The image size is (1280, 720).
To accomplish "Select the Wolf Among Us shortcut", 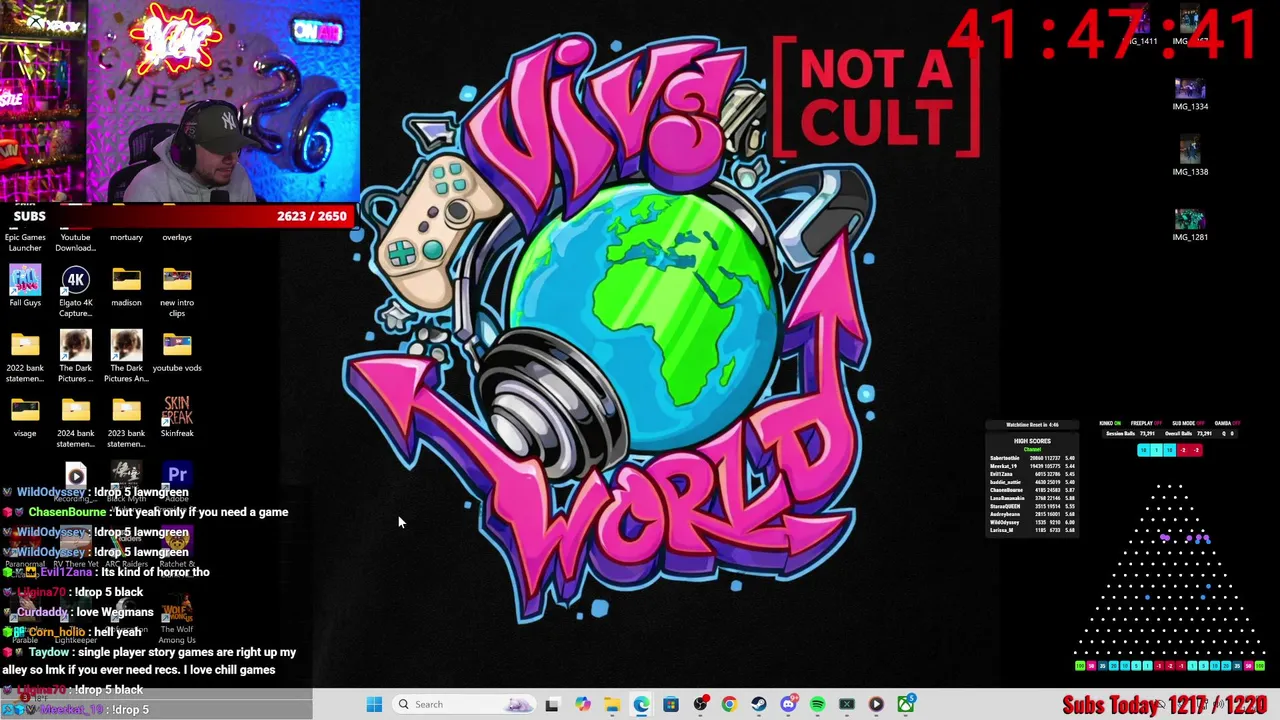I will [177, 620].
